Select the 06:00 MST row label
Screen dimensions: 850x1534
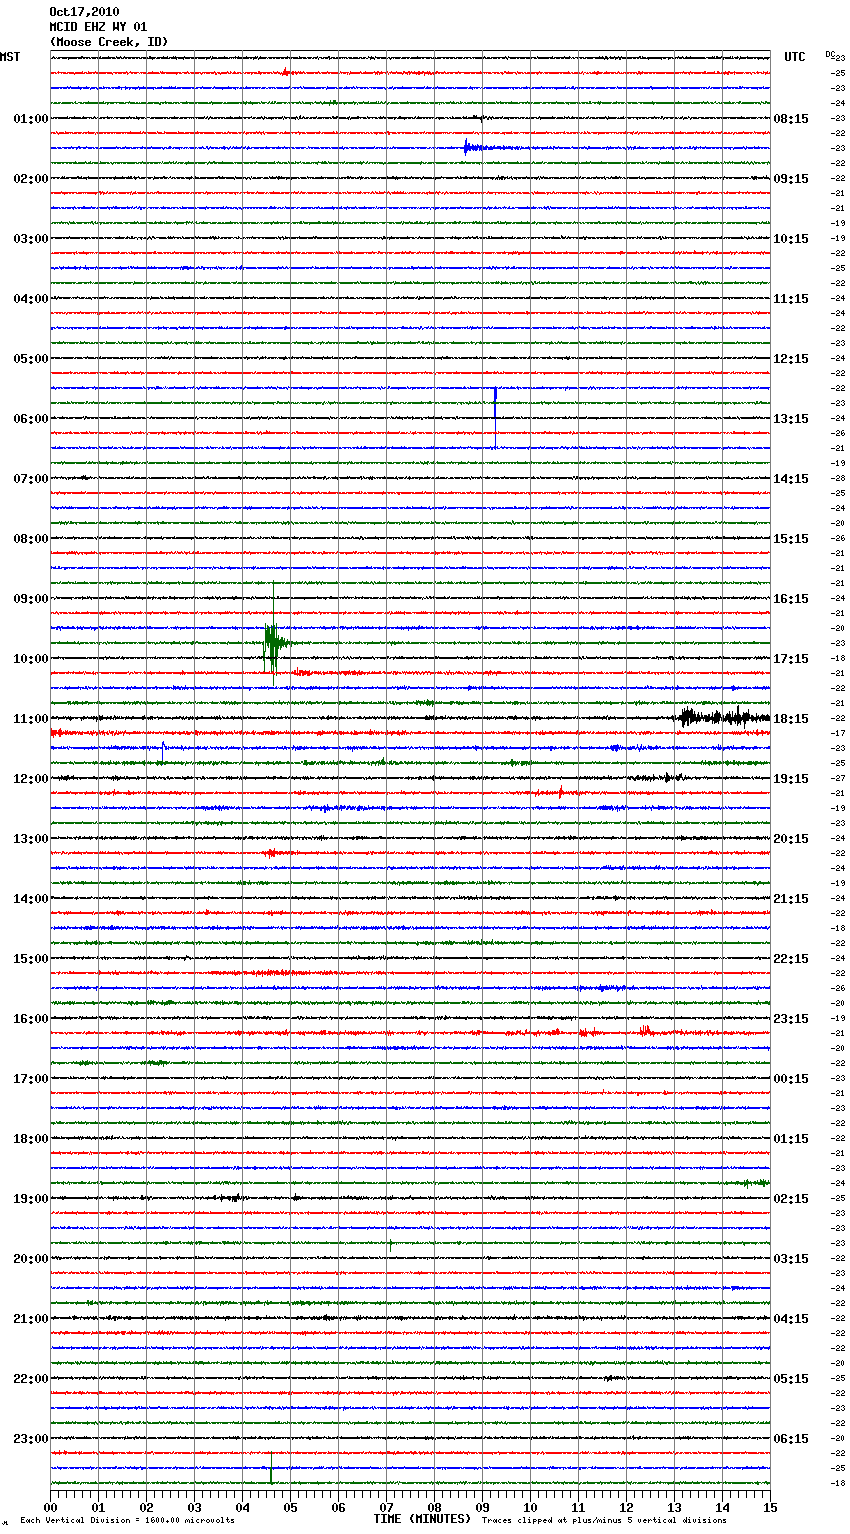[30, 418]
